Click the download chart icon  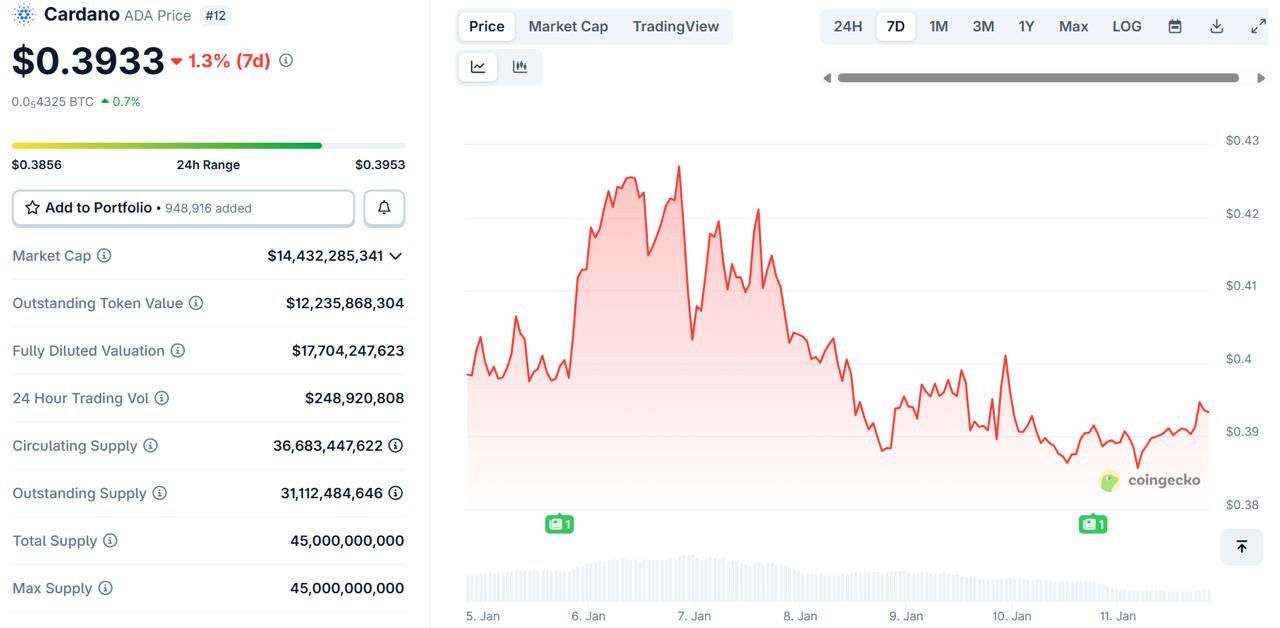(x=1216, y=26)
